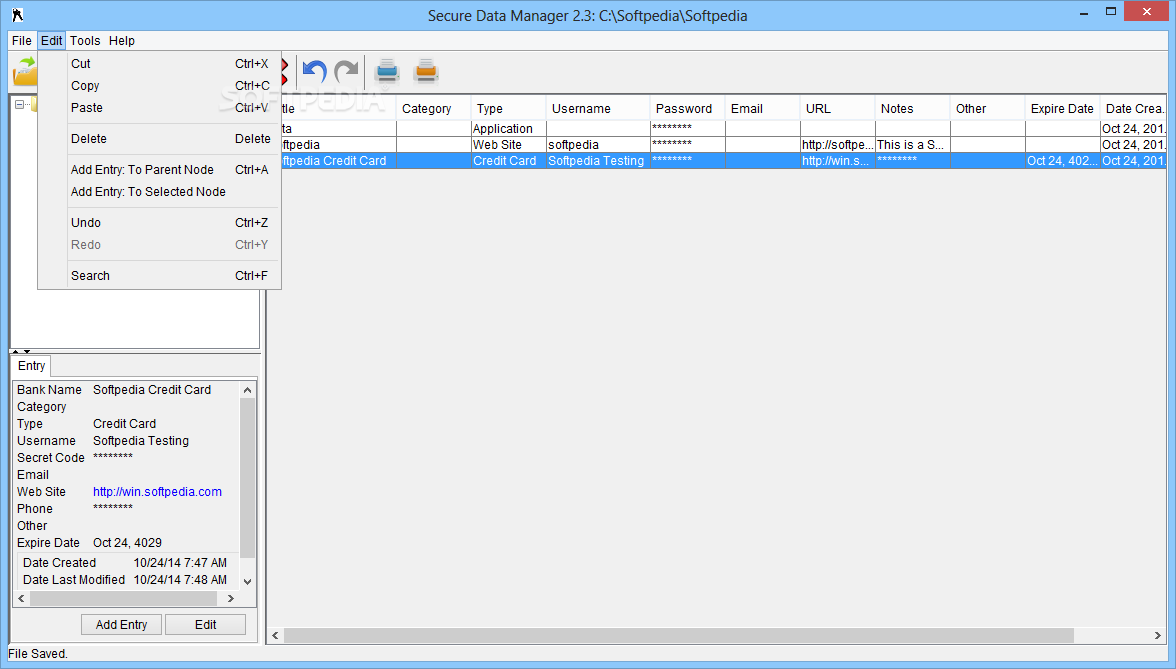
Task: Click the entry panel scroll left arrow
Action: coord(21,598)
